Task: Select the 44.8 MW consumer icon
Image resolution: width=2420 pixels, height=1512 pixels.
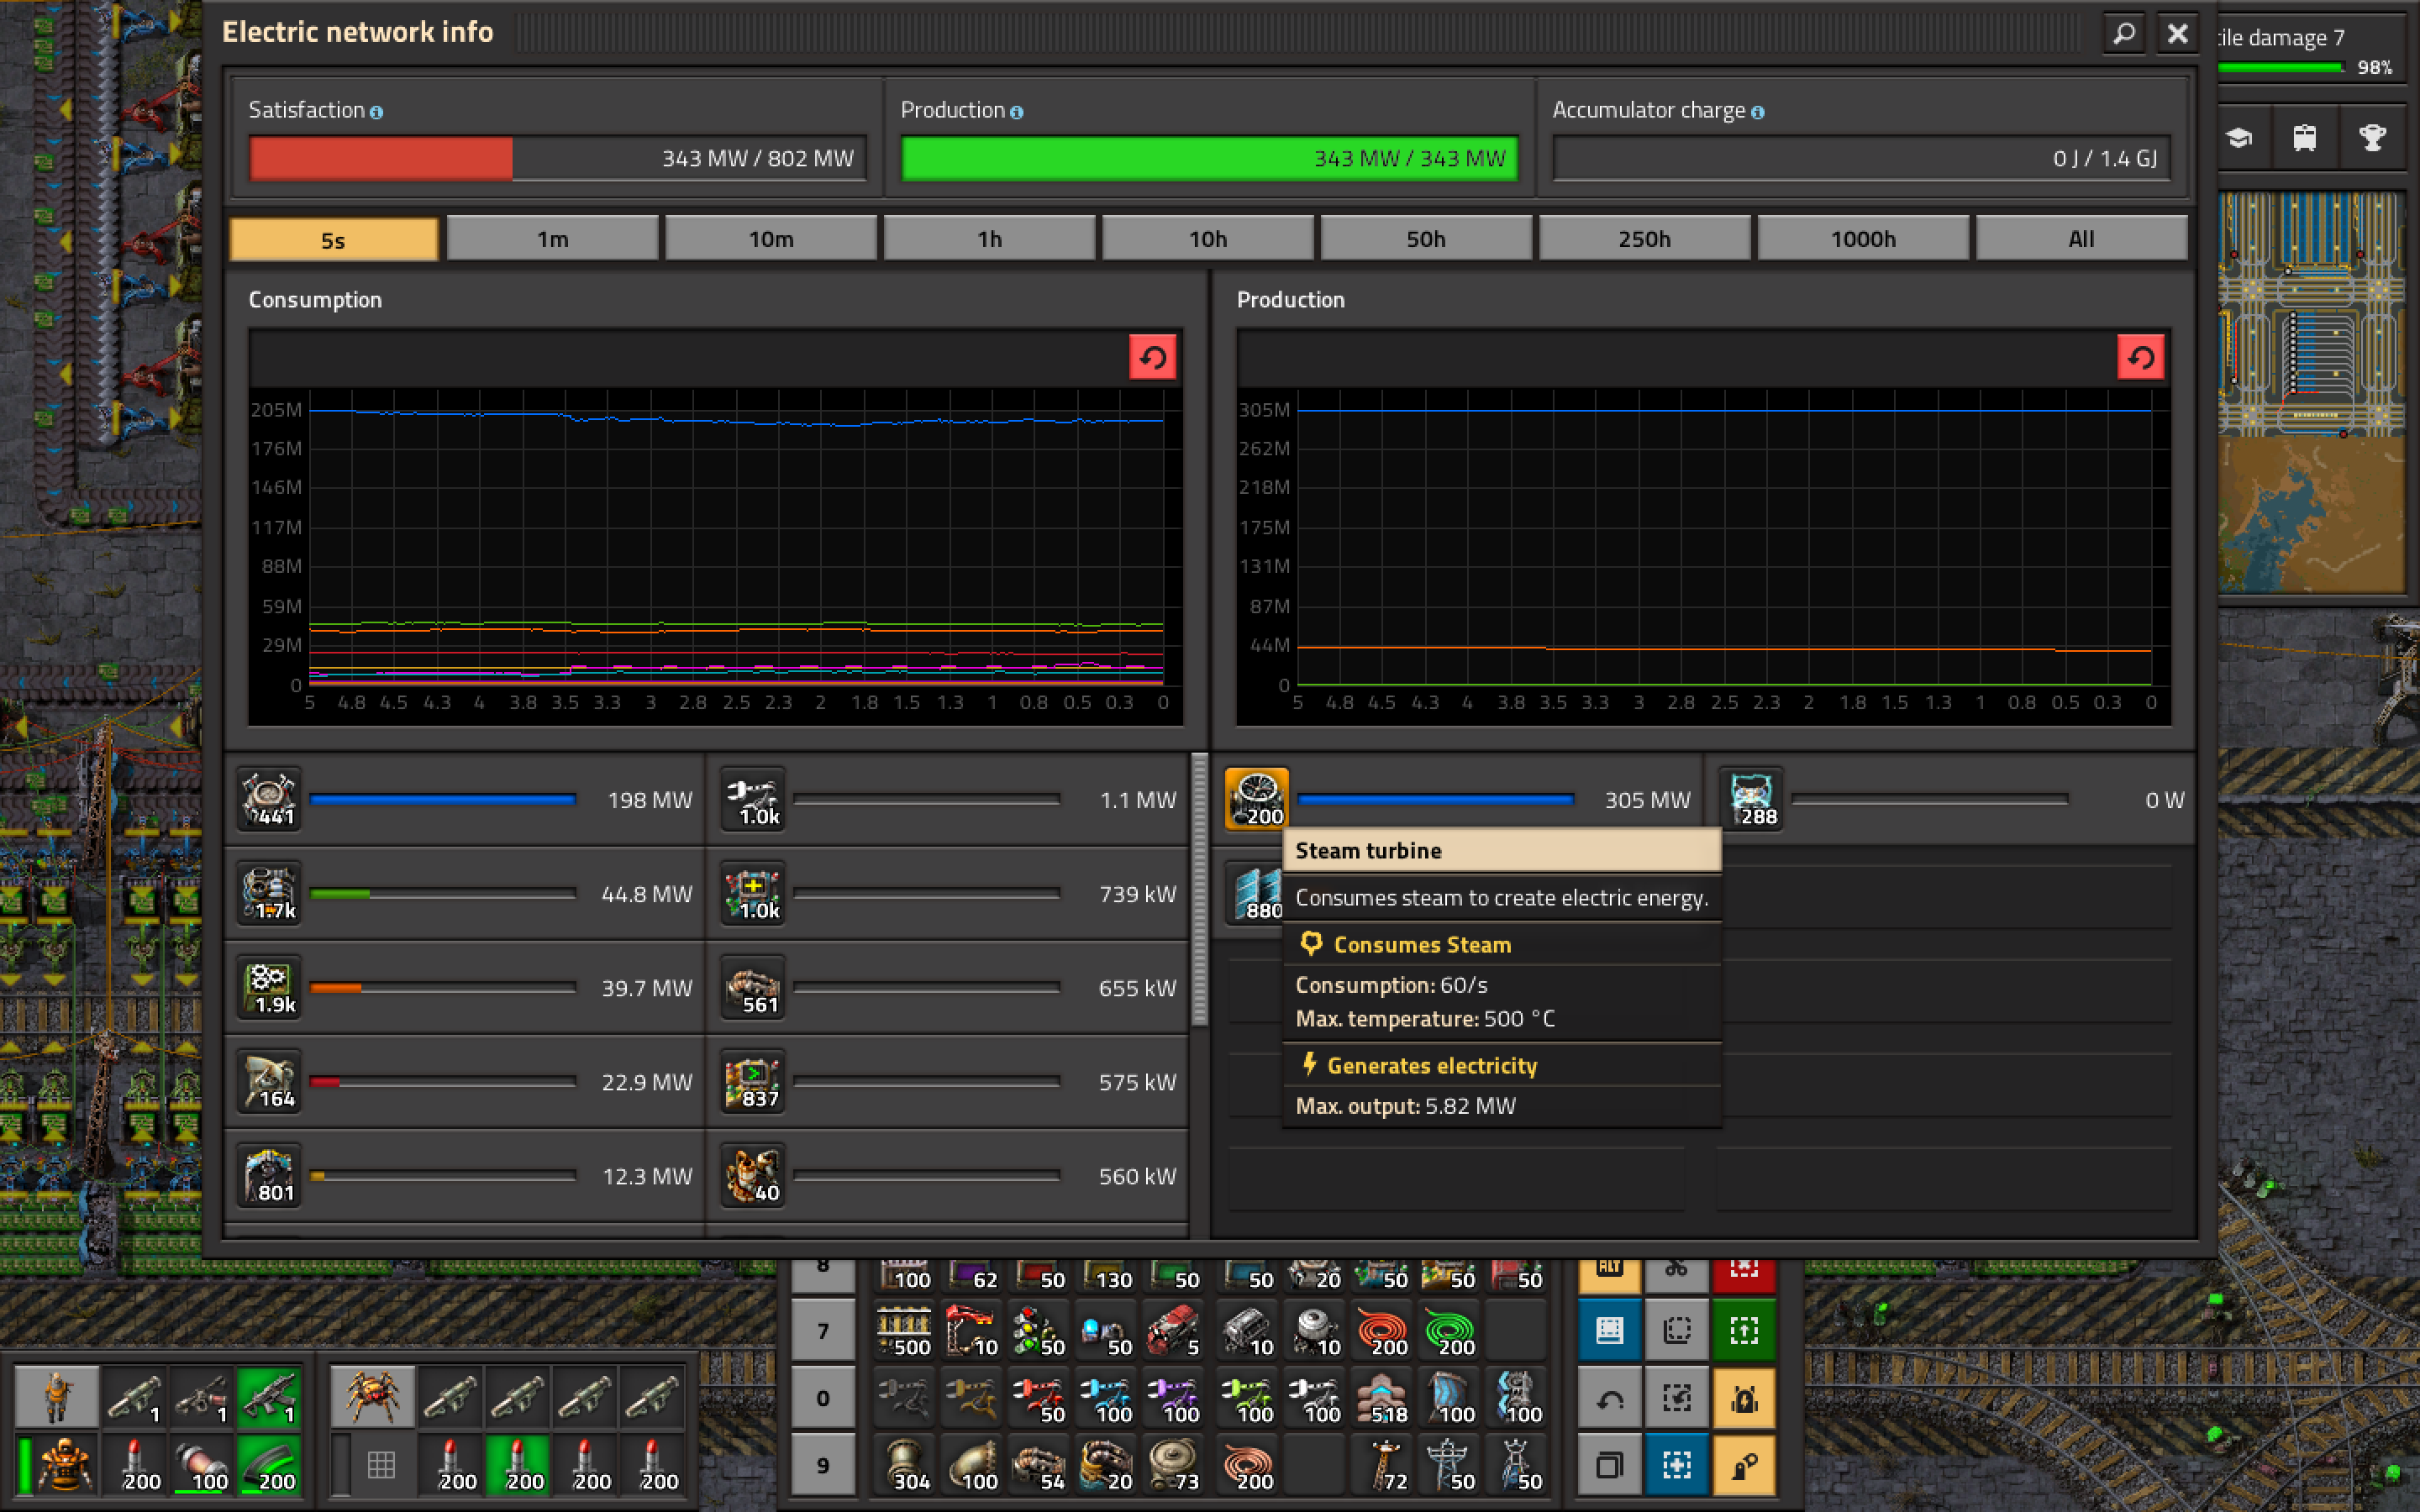Action: pos(270,894)
